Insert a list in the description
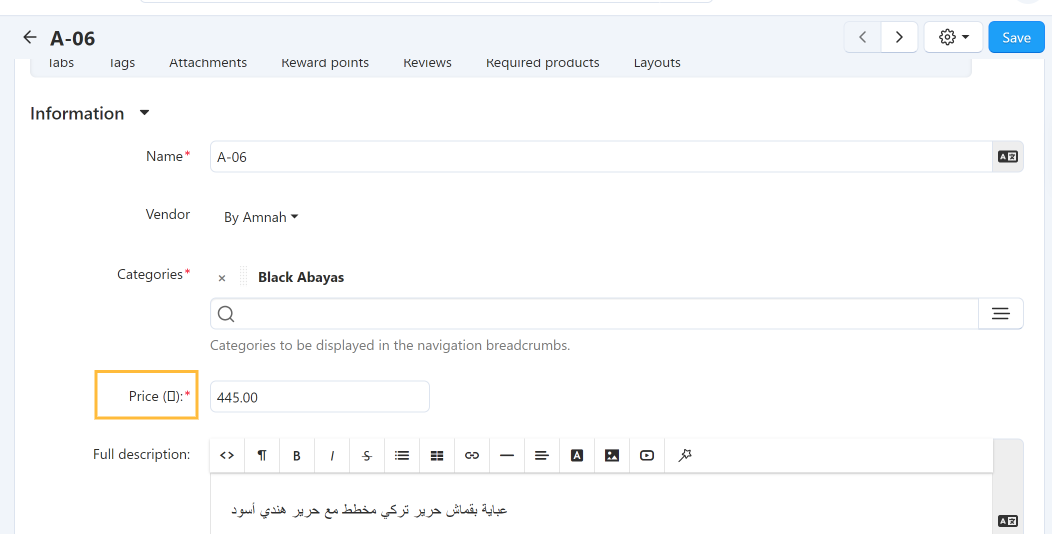Screen dimensions: 1052x534 (402, 456)
